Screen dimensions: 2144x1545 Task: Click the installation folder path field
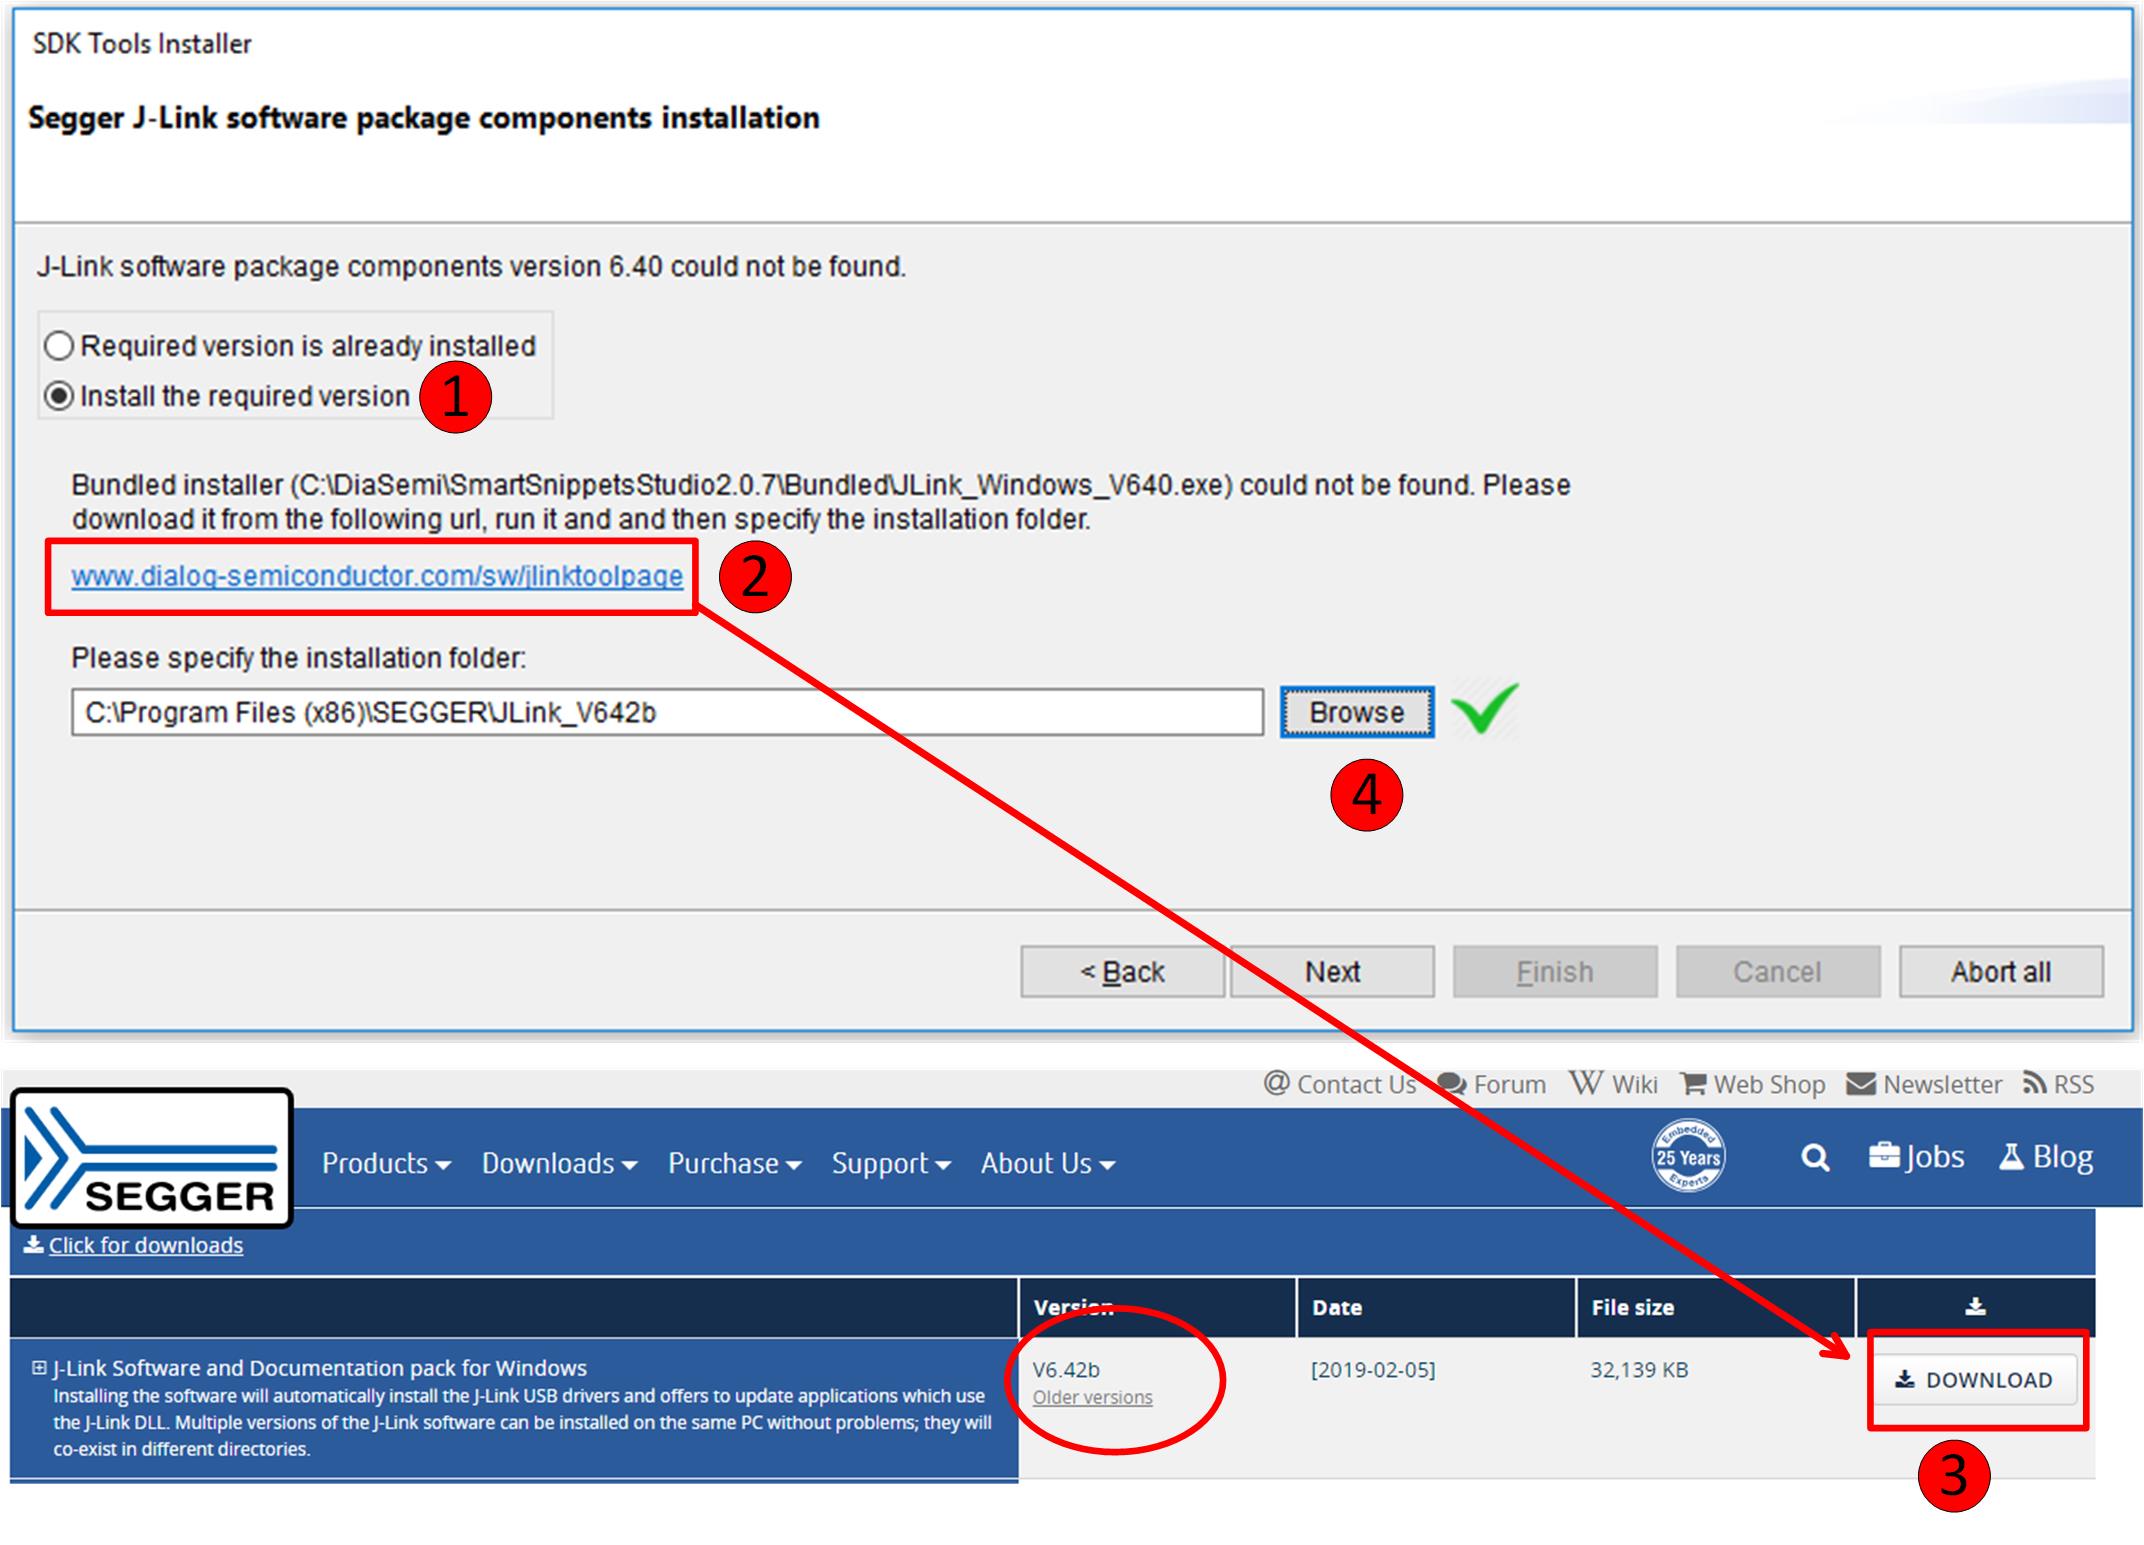667,712
